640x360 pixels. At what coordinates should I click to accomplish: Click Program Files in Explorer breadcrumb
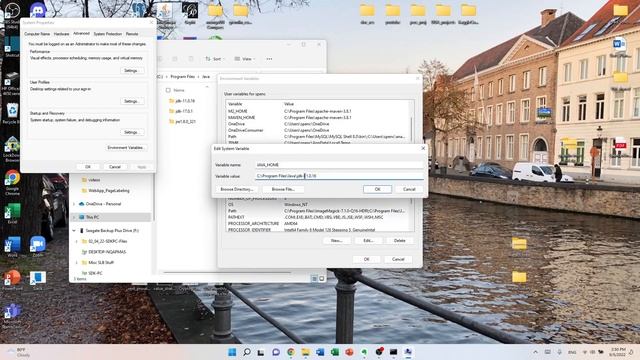click(182, 77)
